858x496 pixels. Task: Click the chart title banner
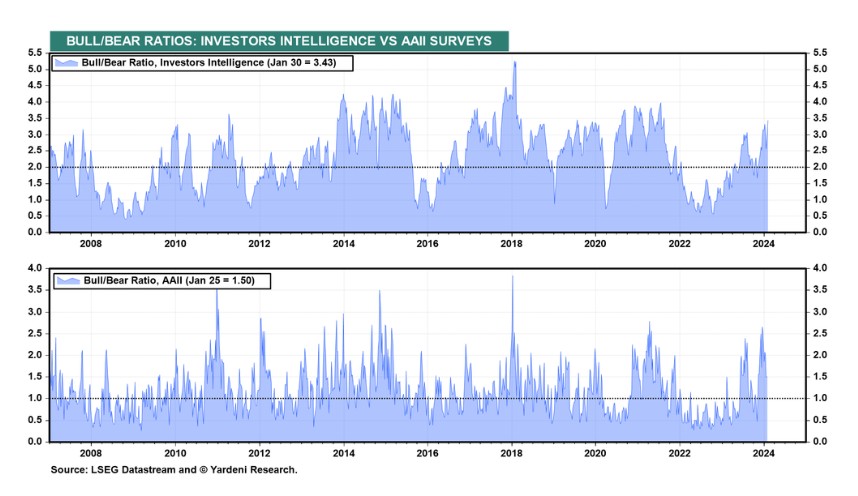click(x=279, y=41)
